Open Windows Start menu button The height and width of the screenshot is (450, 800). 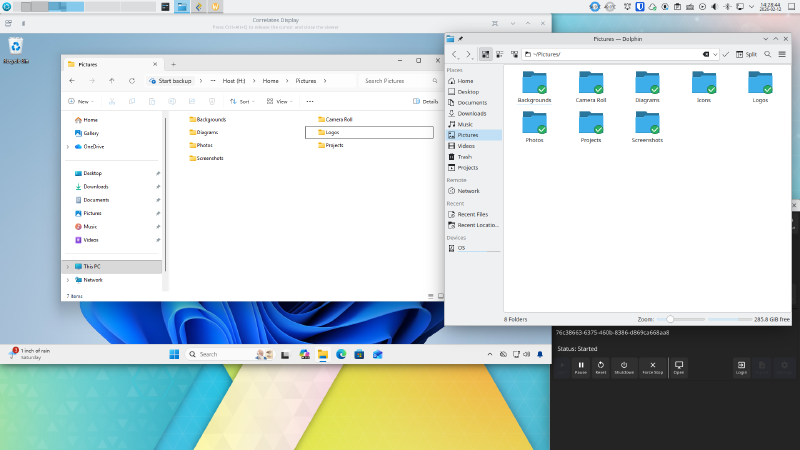coord(174,354)
